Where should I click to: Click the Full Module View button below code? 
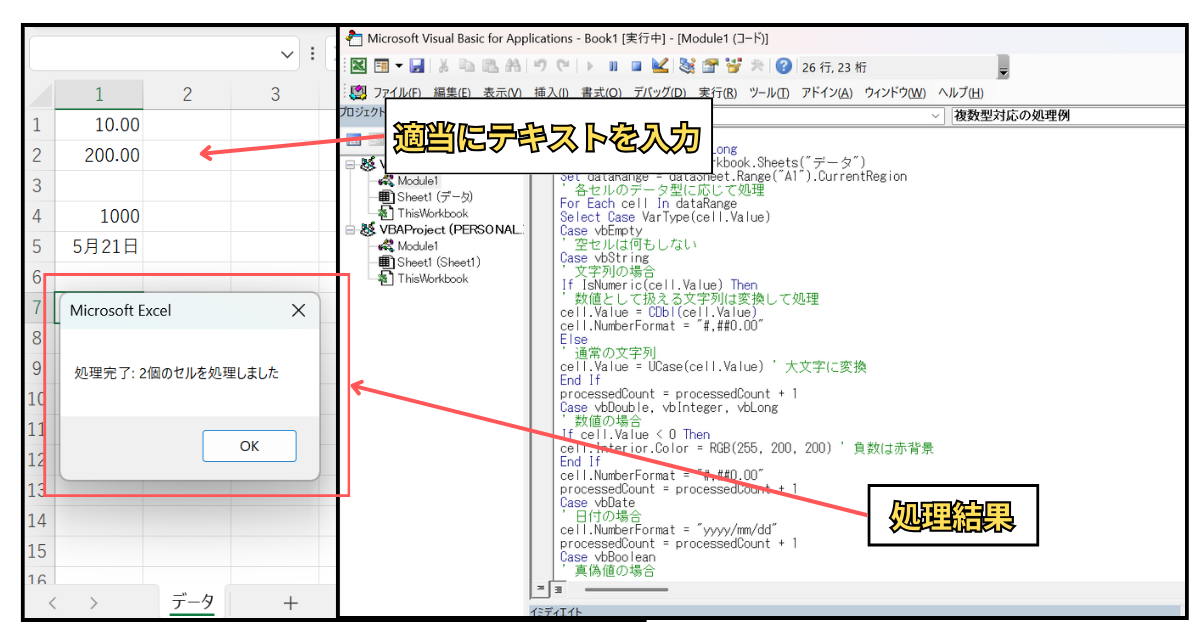pos(557,588)
